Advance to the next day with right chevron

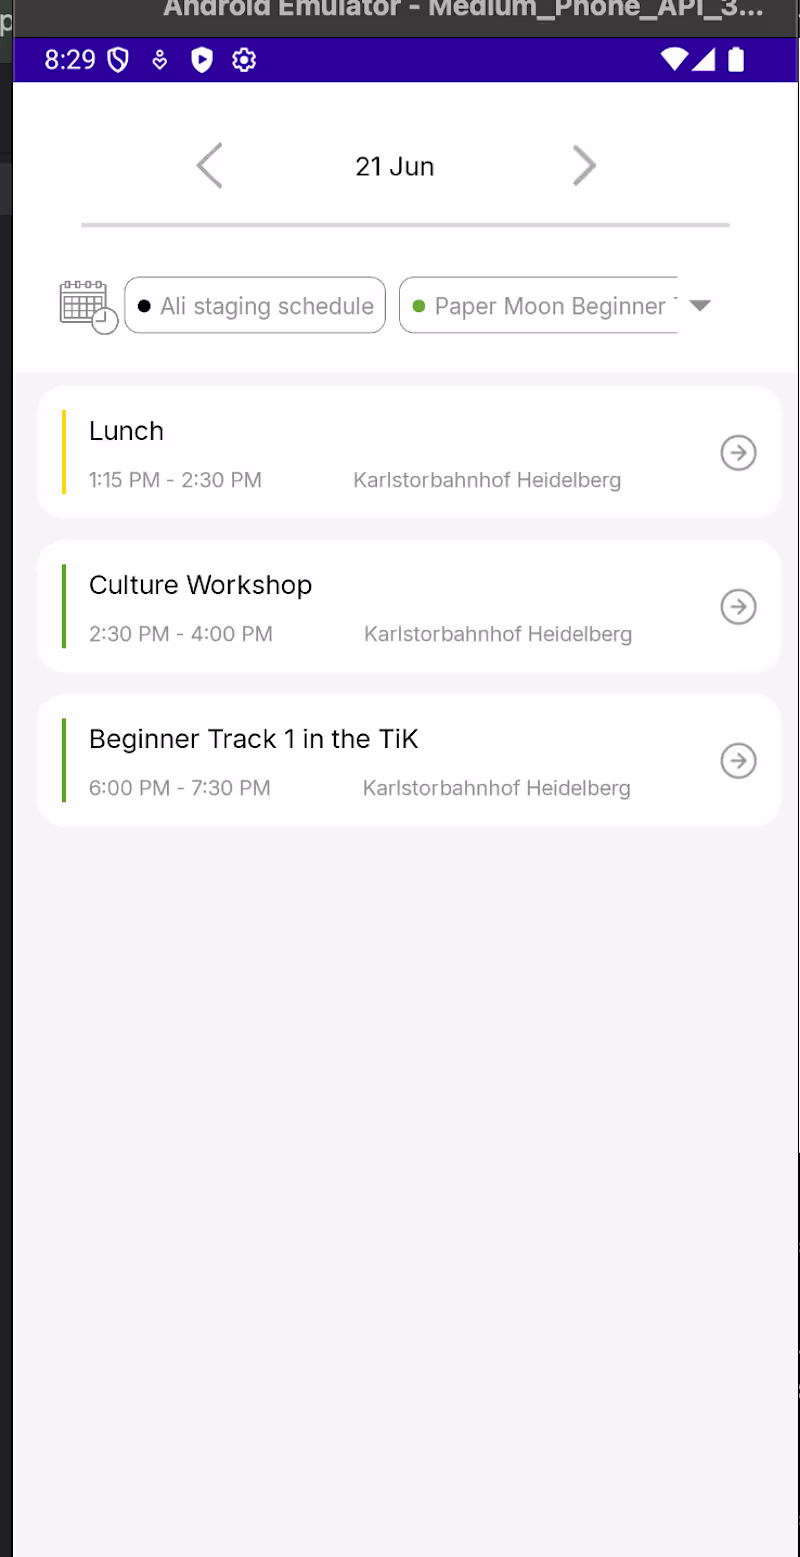point(585,165)
